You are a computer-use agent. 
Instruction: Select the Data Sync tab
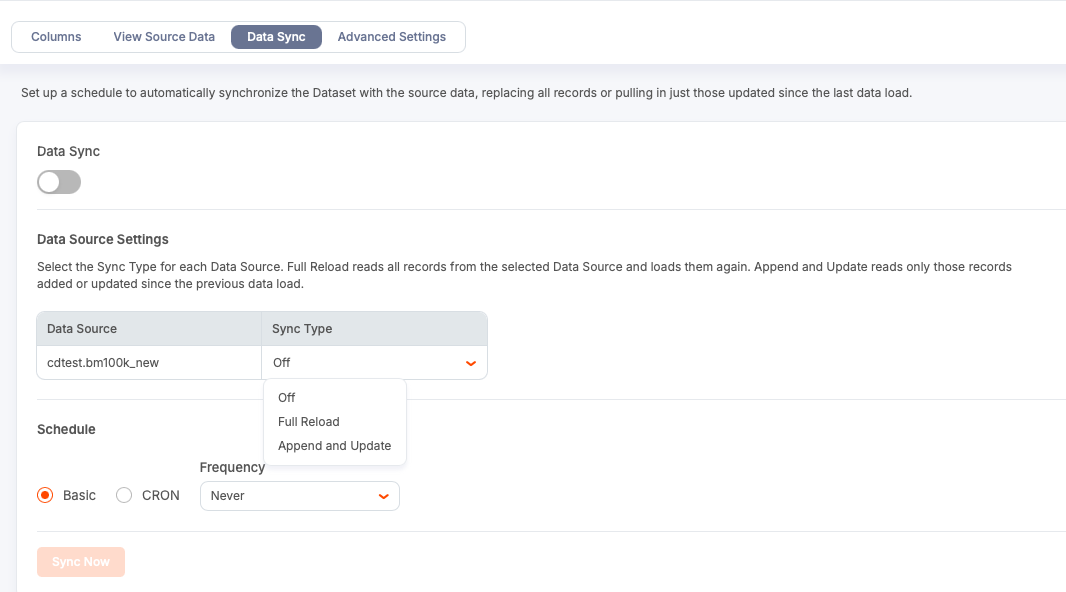[x=276, y=36]
